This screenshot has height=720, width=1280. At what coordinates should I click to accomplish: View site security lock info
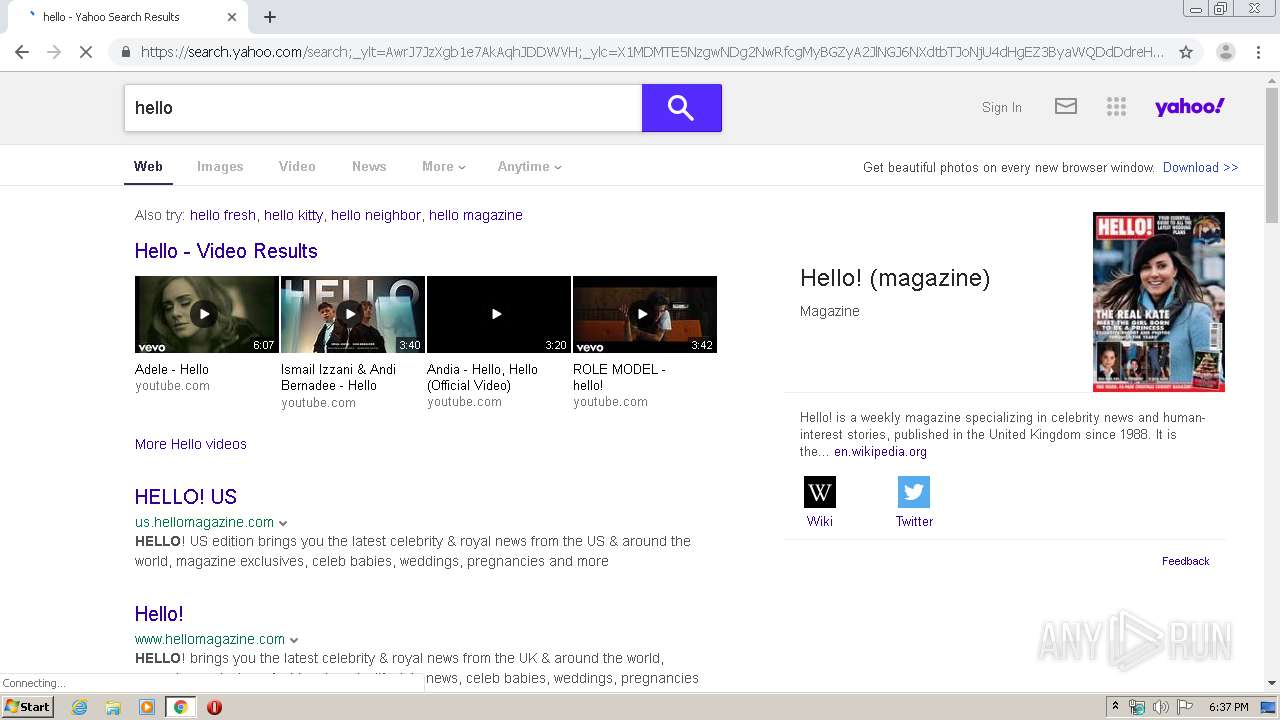click(x=125, y=52)
